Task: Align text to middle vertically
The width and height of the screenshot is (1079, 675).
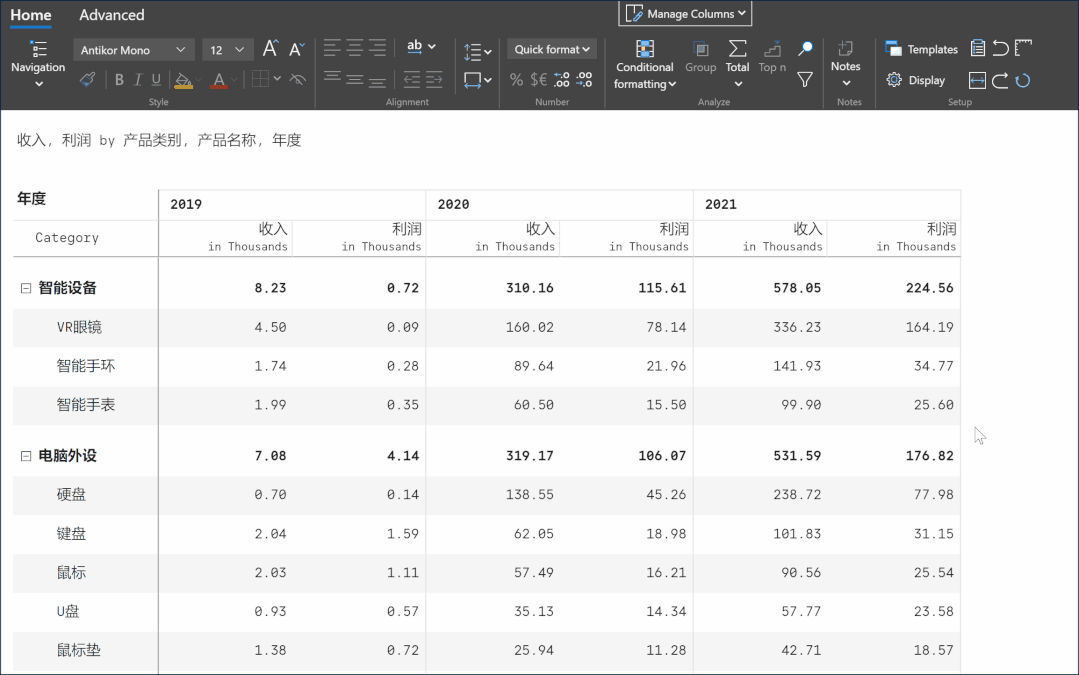Action: 355,79
